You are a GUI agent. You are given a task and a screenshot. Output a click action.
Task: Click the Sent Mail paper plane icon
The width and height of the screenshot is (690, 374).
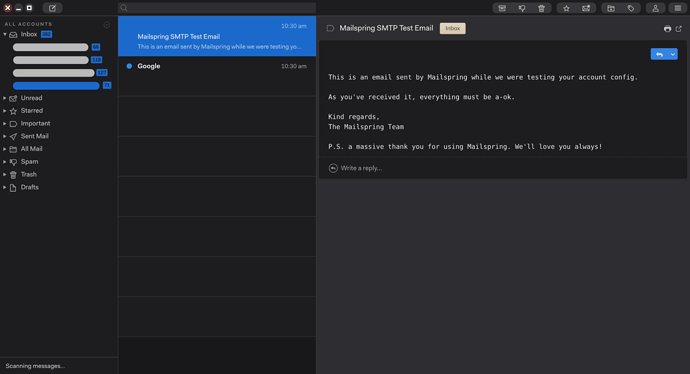tap(13, 137)
